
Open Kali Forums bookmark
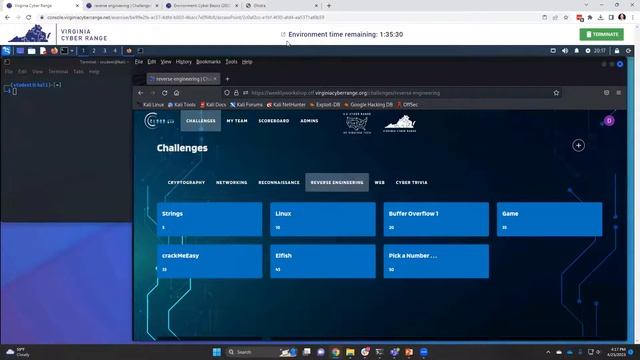click(247, 104)
